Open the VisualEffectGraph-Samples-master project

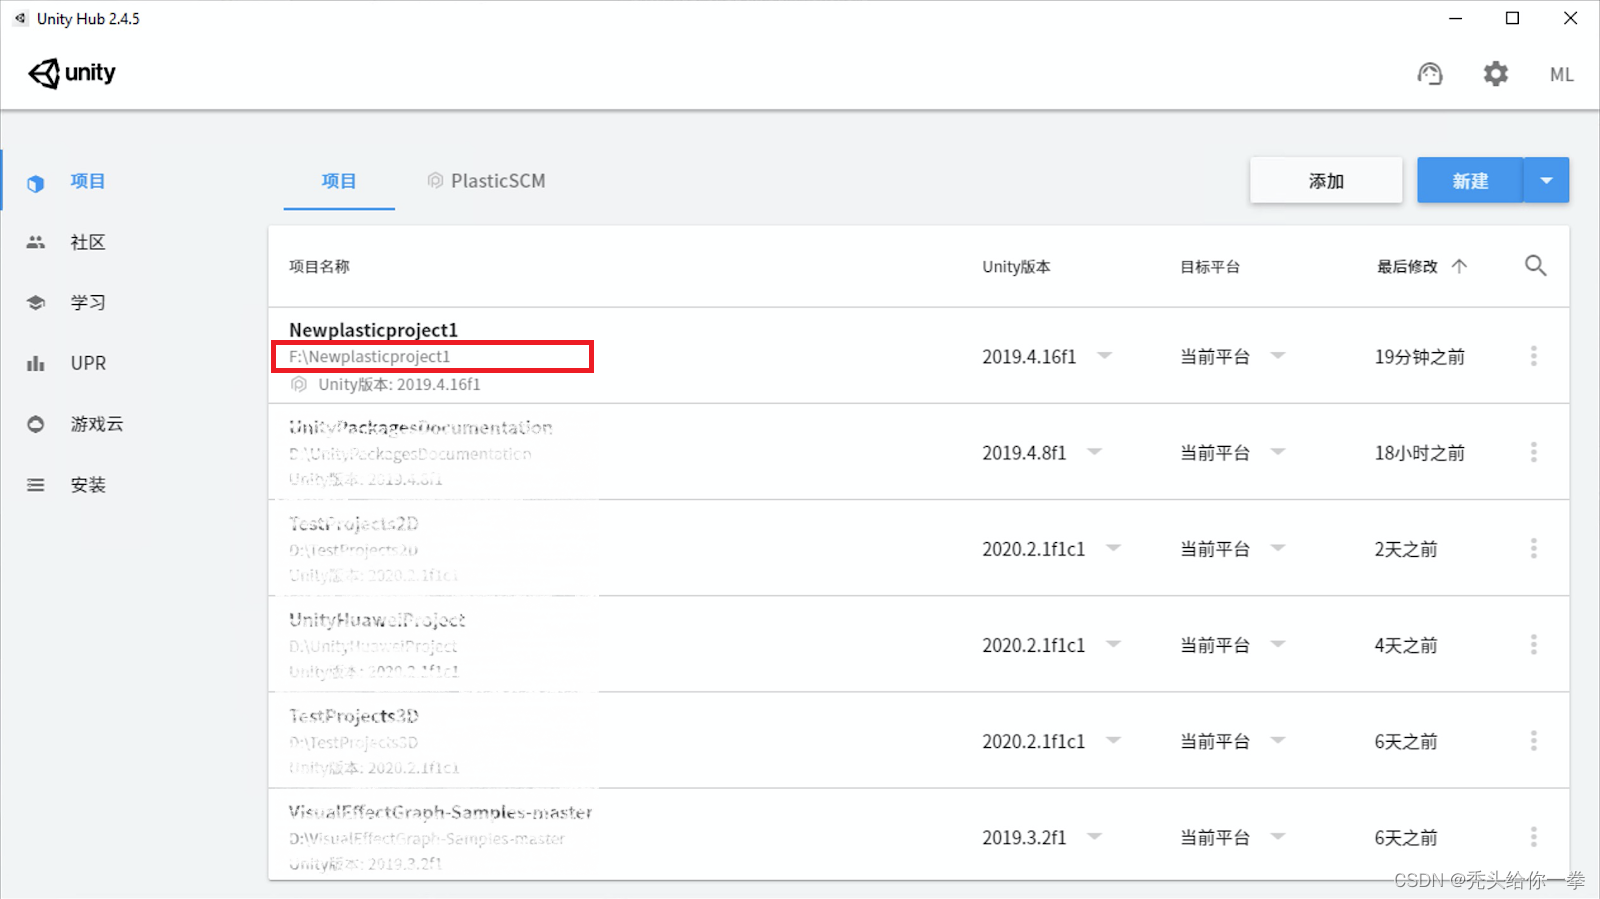tap(440, 812)
